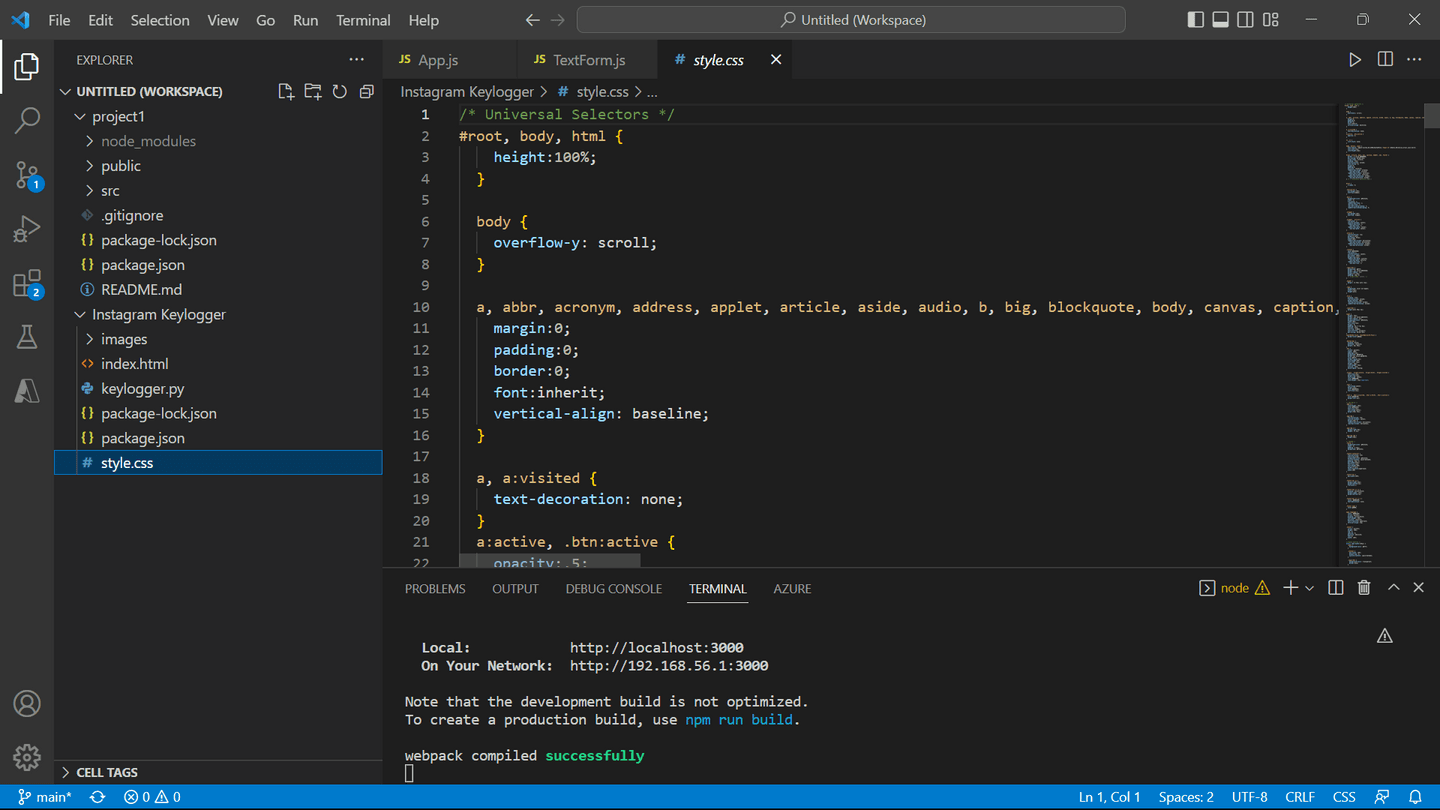Toggle the bottom panel layout button

1220,20
